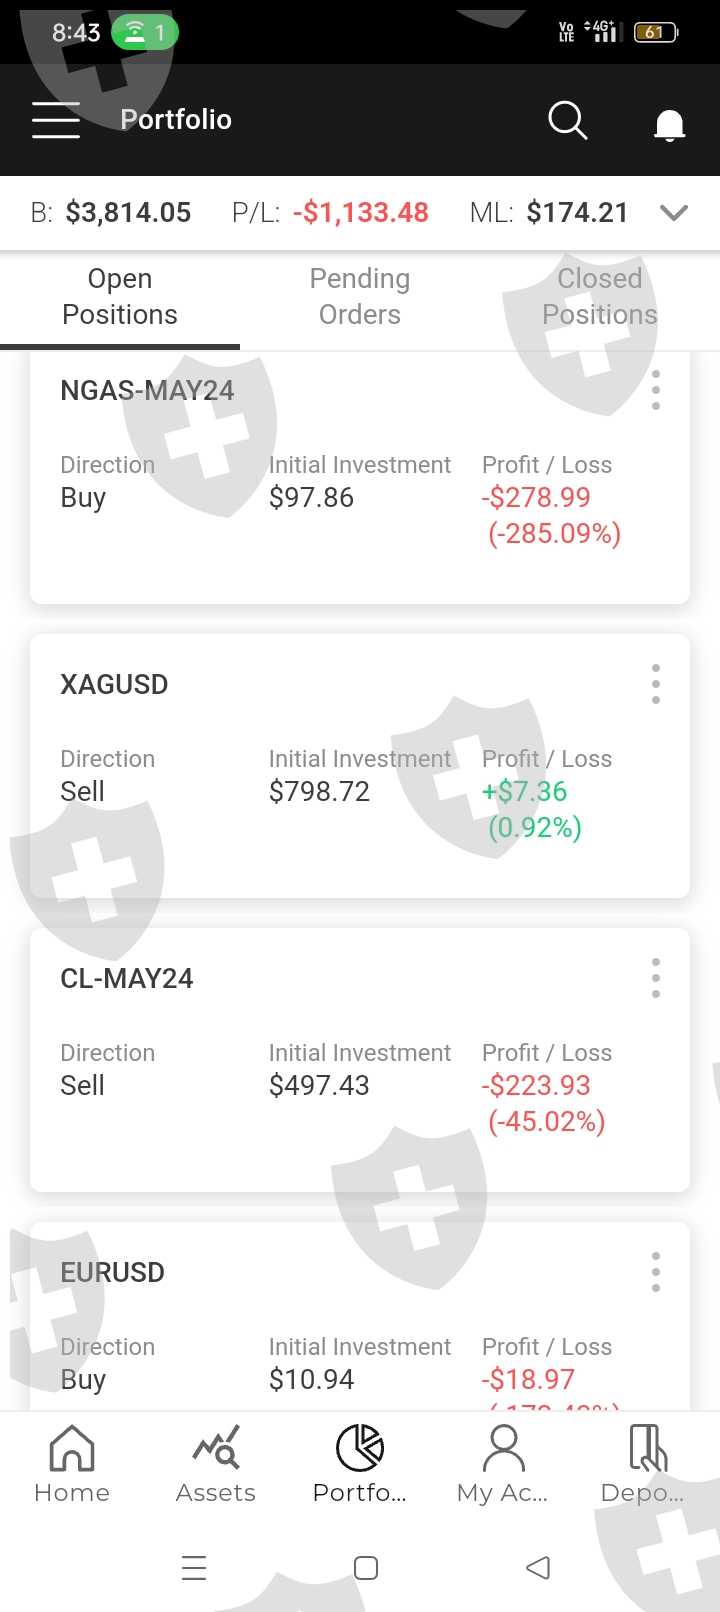
Task: Switch to Pending Orders tab
Action: (360, 297)
